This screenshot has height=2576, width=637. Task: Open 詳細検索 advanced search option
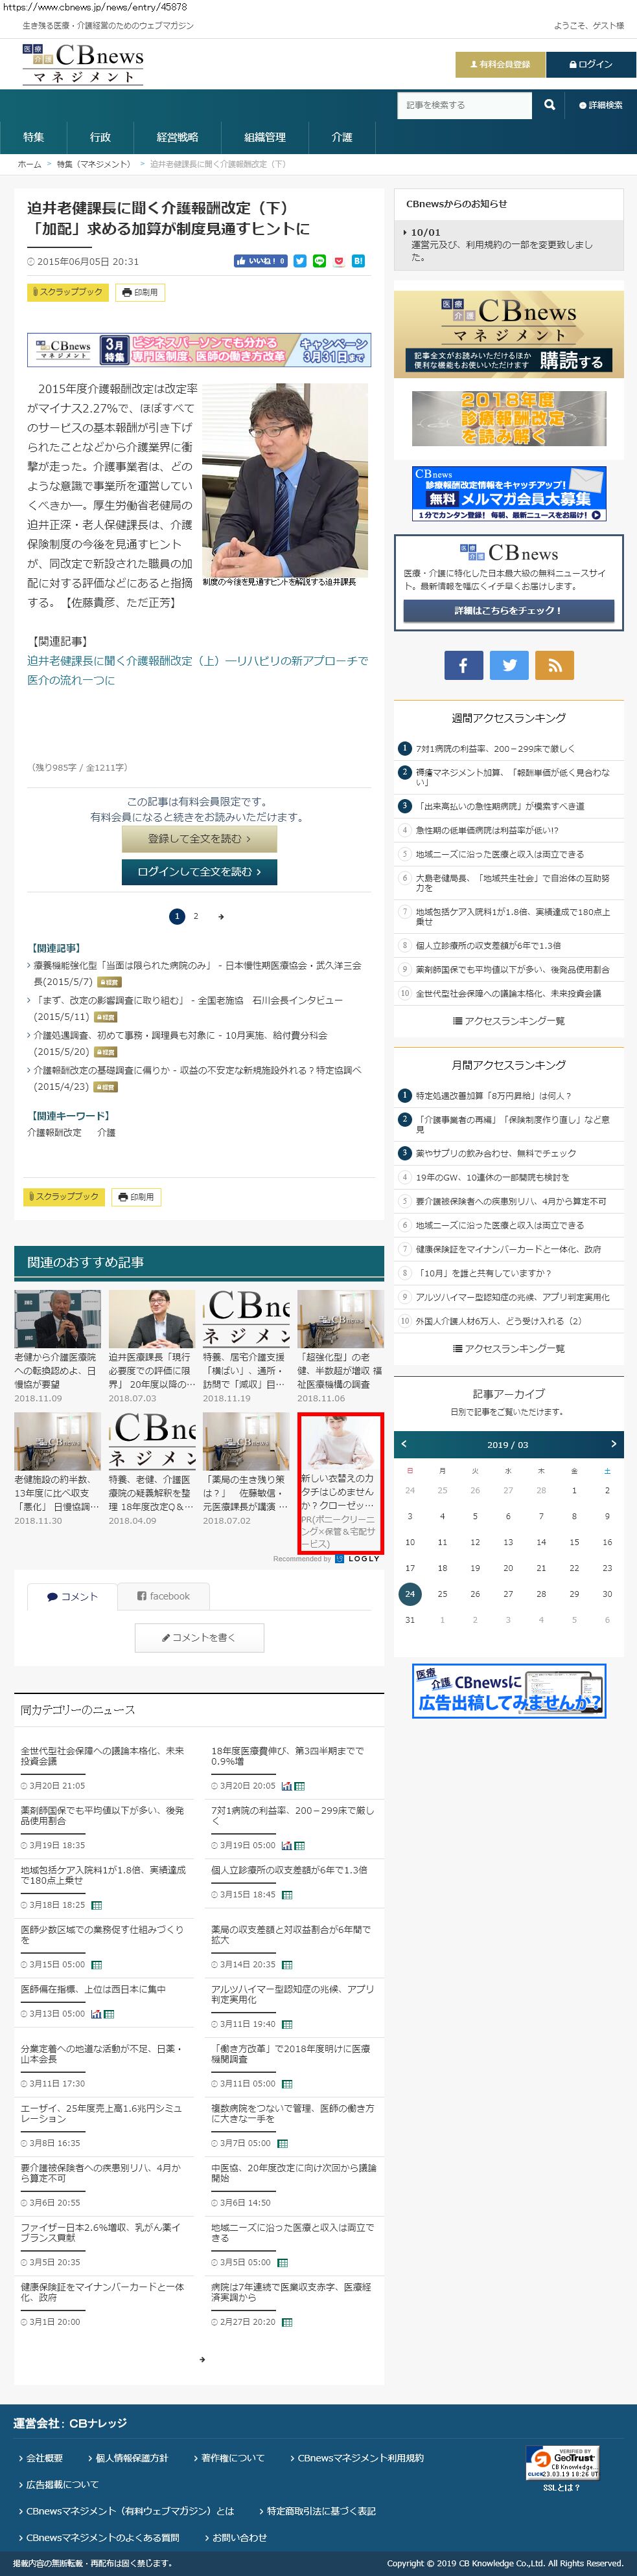(601, 105)
